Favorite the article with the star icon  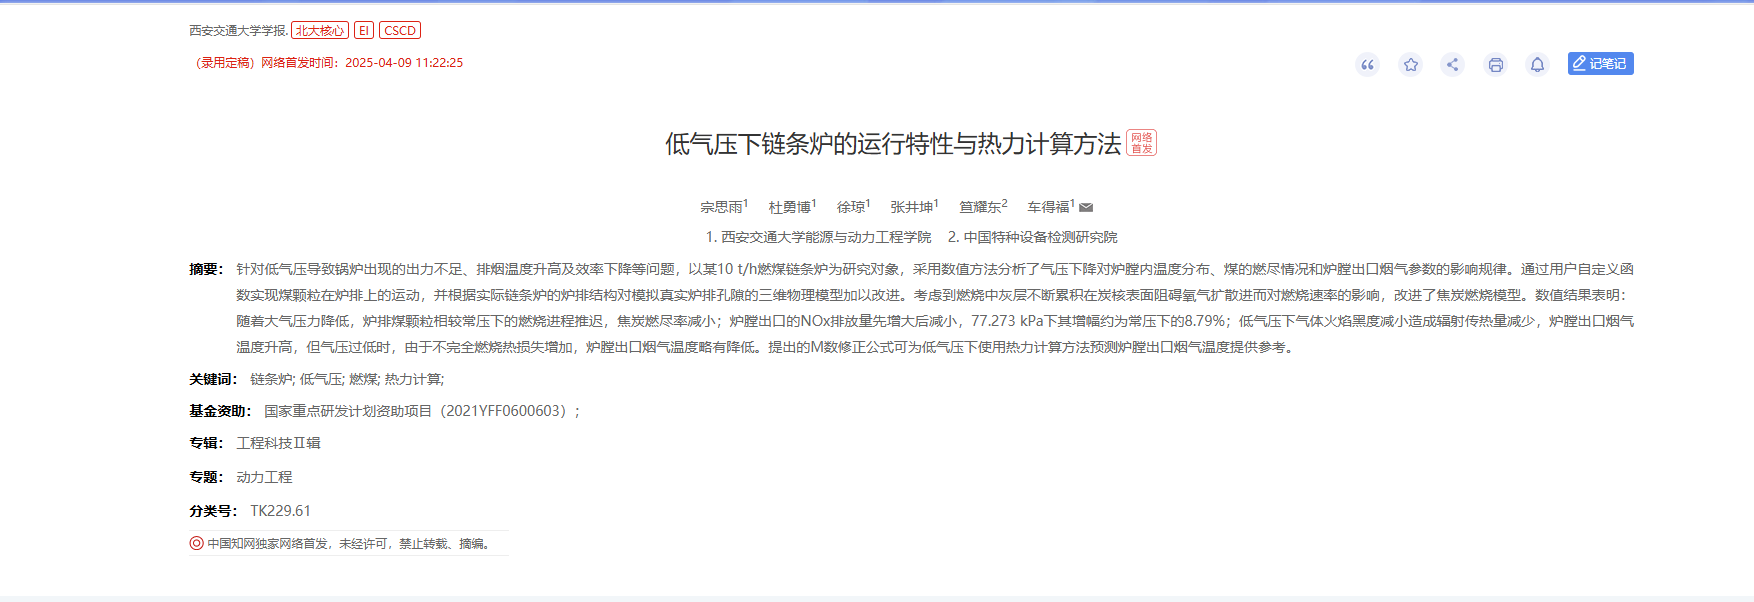click(1410, 65)
